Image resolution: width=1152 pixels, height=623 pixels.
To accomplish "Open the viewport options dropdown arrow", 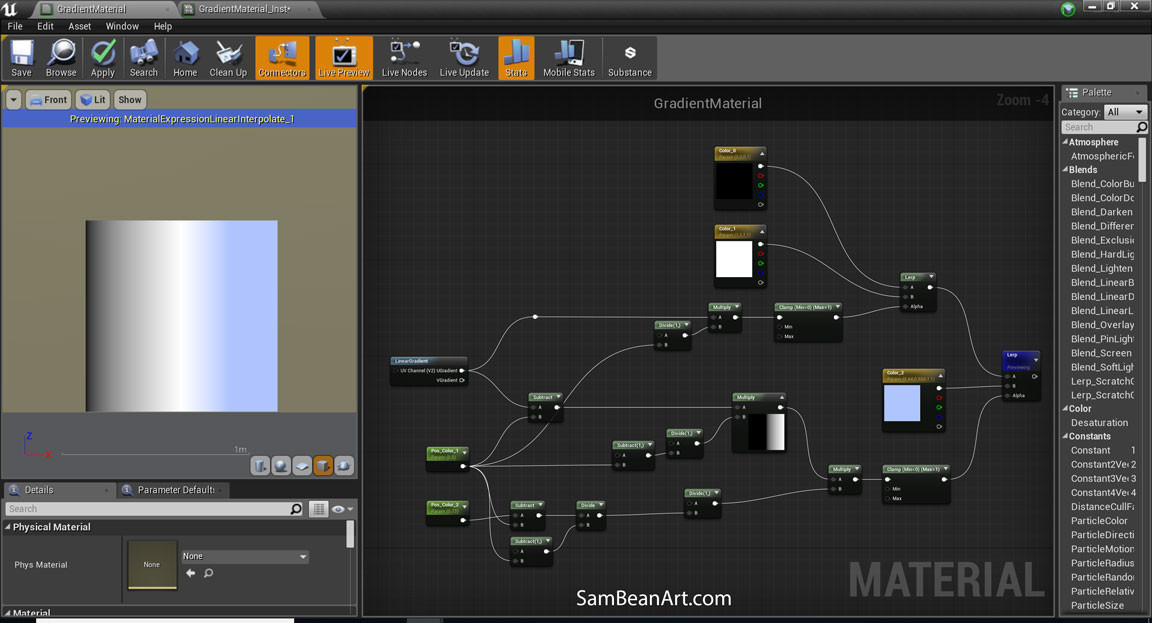I will click(x=14, y=99).
